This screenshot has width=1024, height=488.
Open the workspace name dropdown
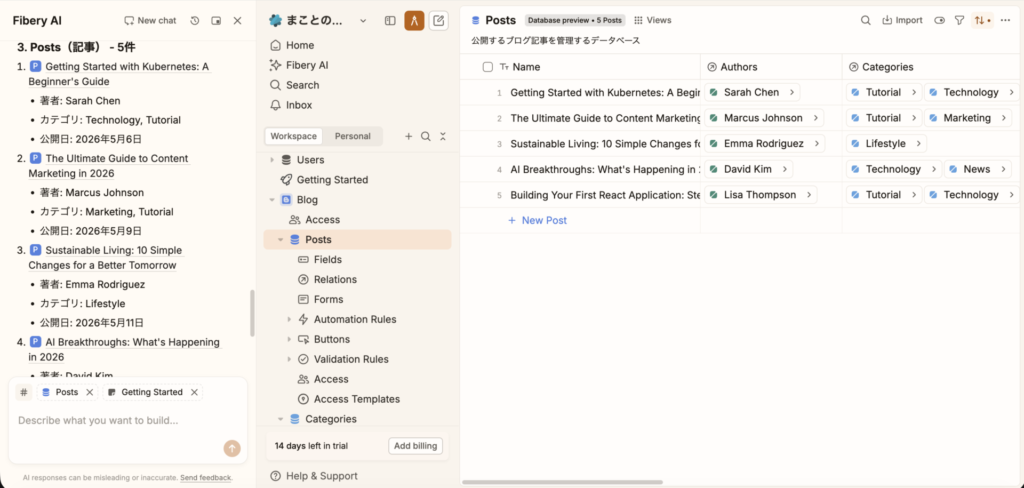363,21
